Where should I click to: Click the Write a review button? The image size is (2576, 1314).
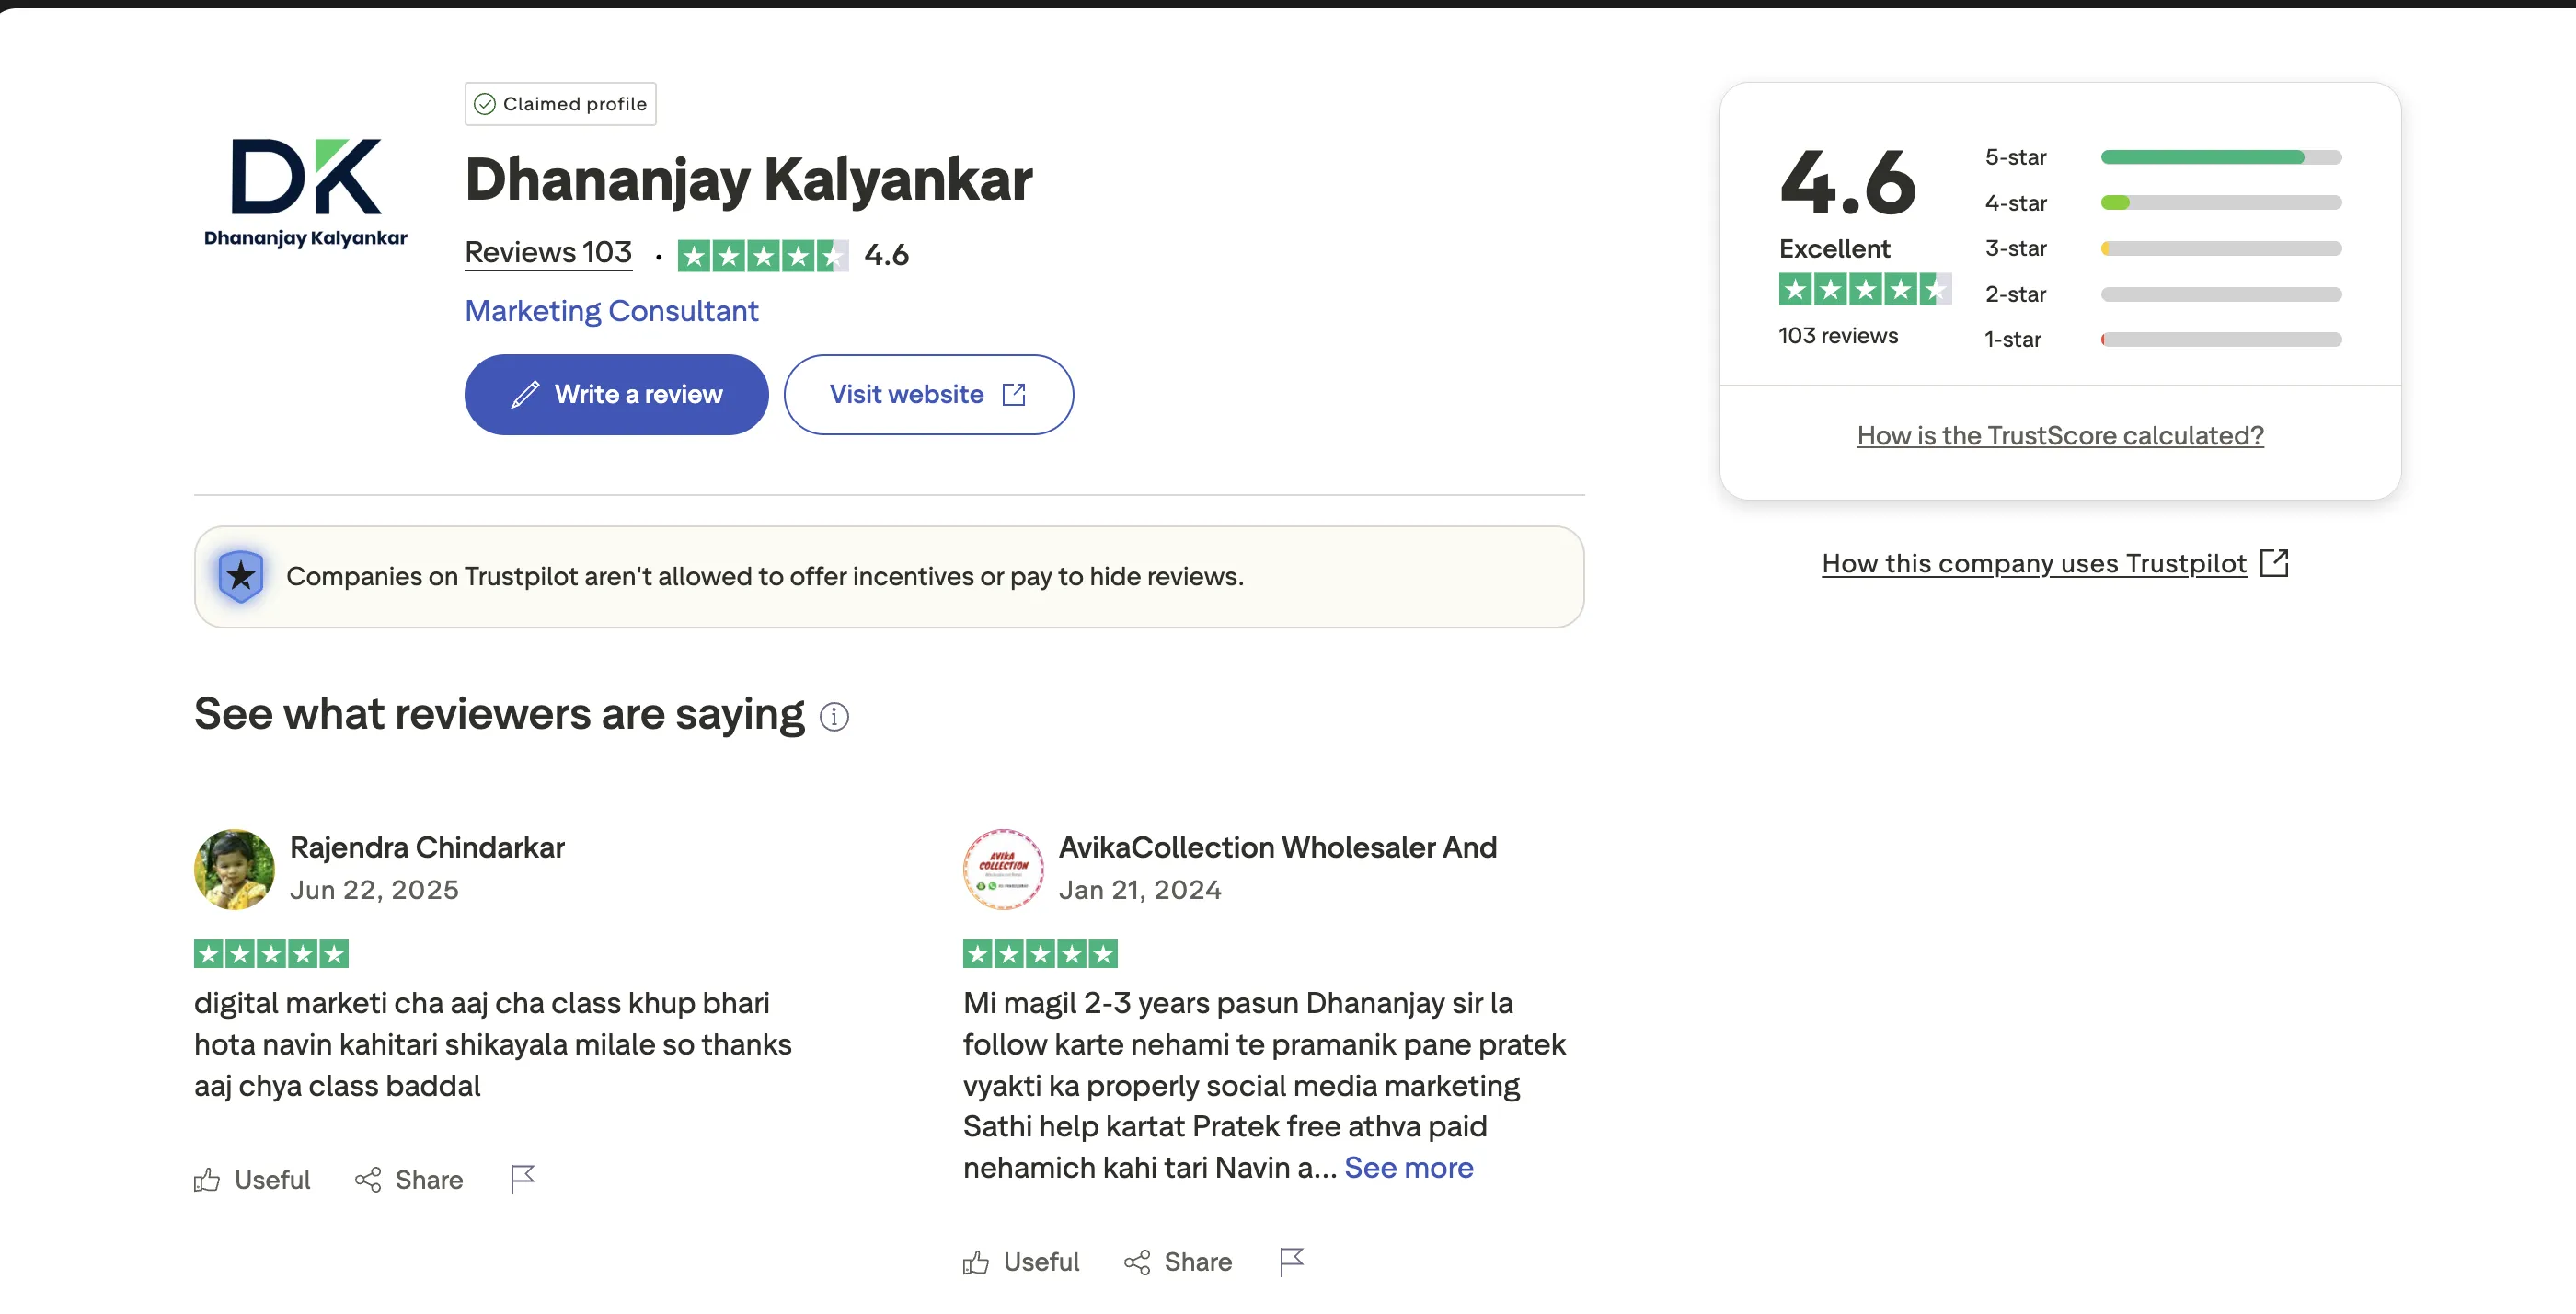(x=616, y=394)
